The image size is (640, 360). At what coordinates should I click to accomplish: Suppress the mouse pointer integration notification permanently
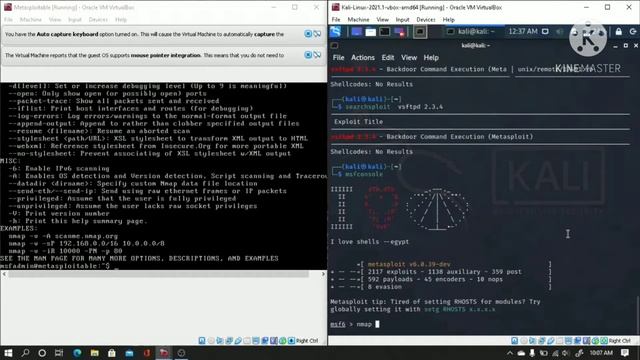click(317, 55)
